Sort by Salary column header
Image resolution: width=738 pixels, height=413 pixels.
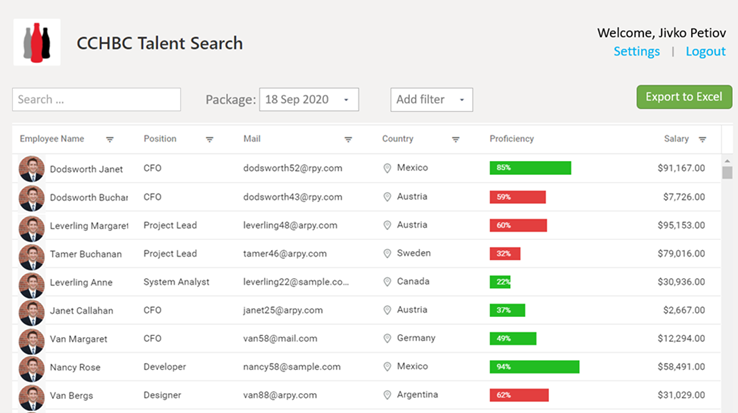pyautogui.click(x=676, y=139)
